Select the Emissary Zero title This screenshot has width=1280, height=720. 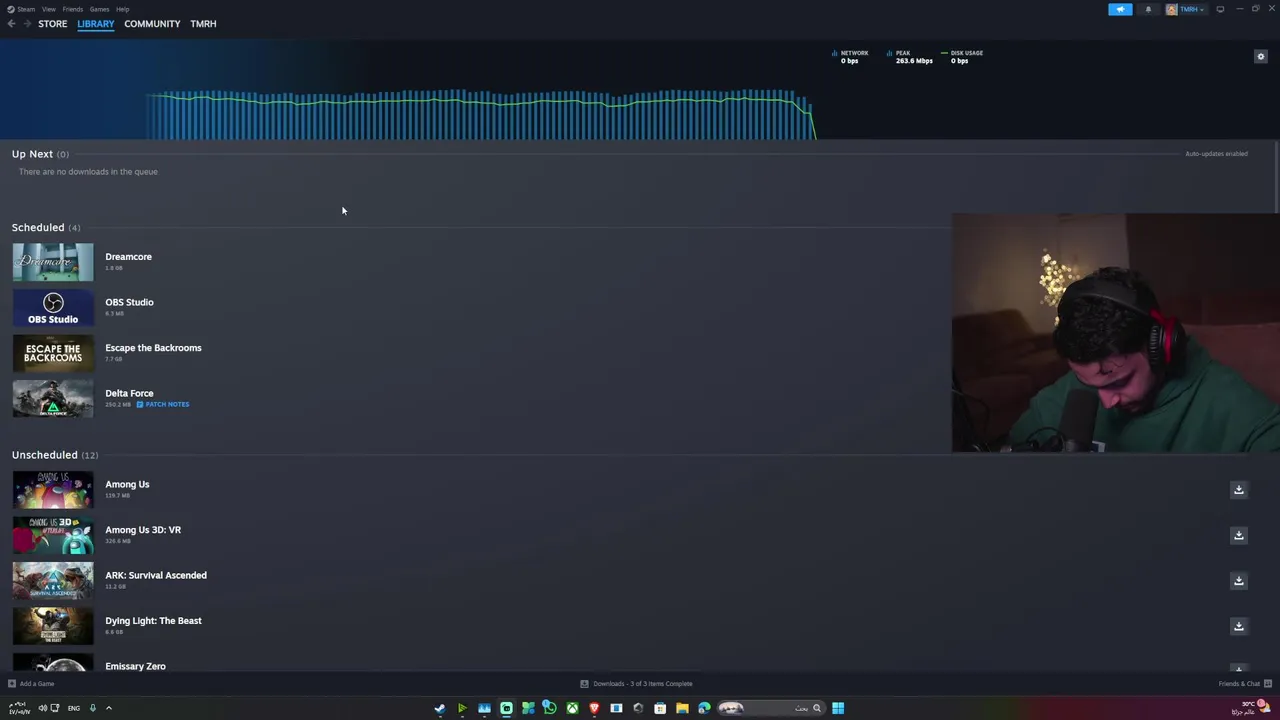(x=136, y=666)
